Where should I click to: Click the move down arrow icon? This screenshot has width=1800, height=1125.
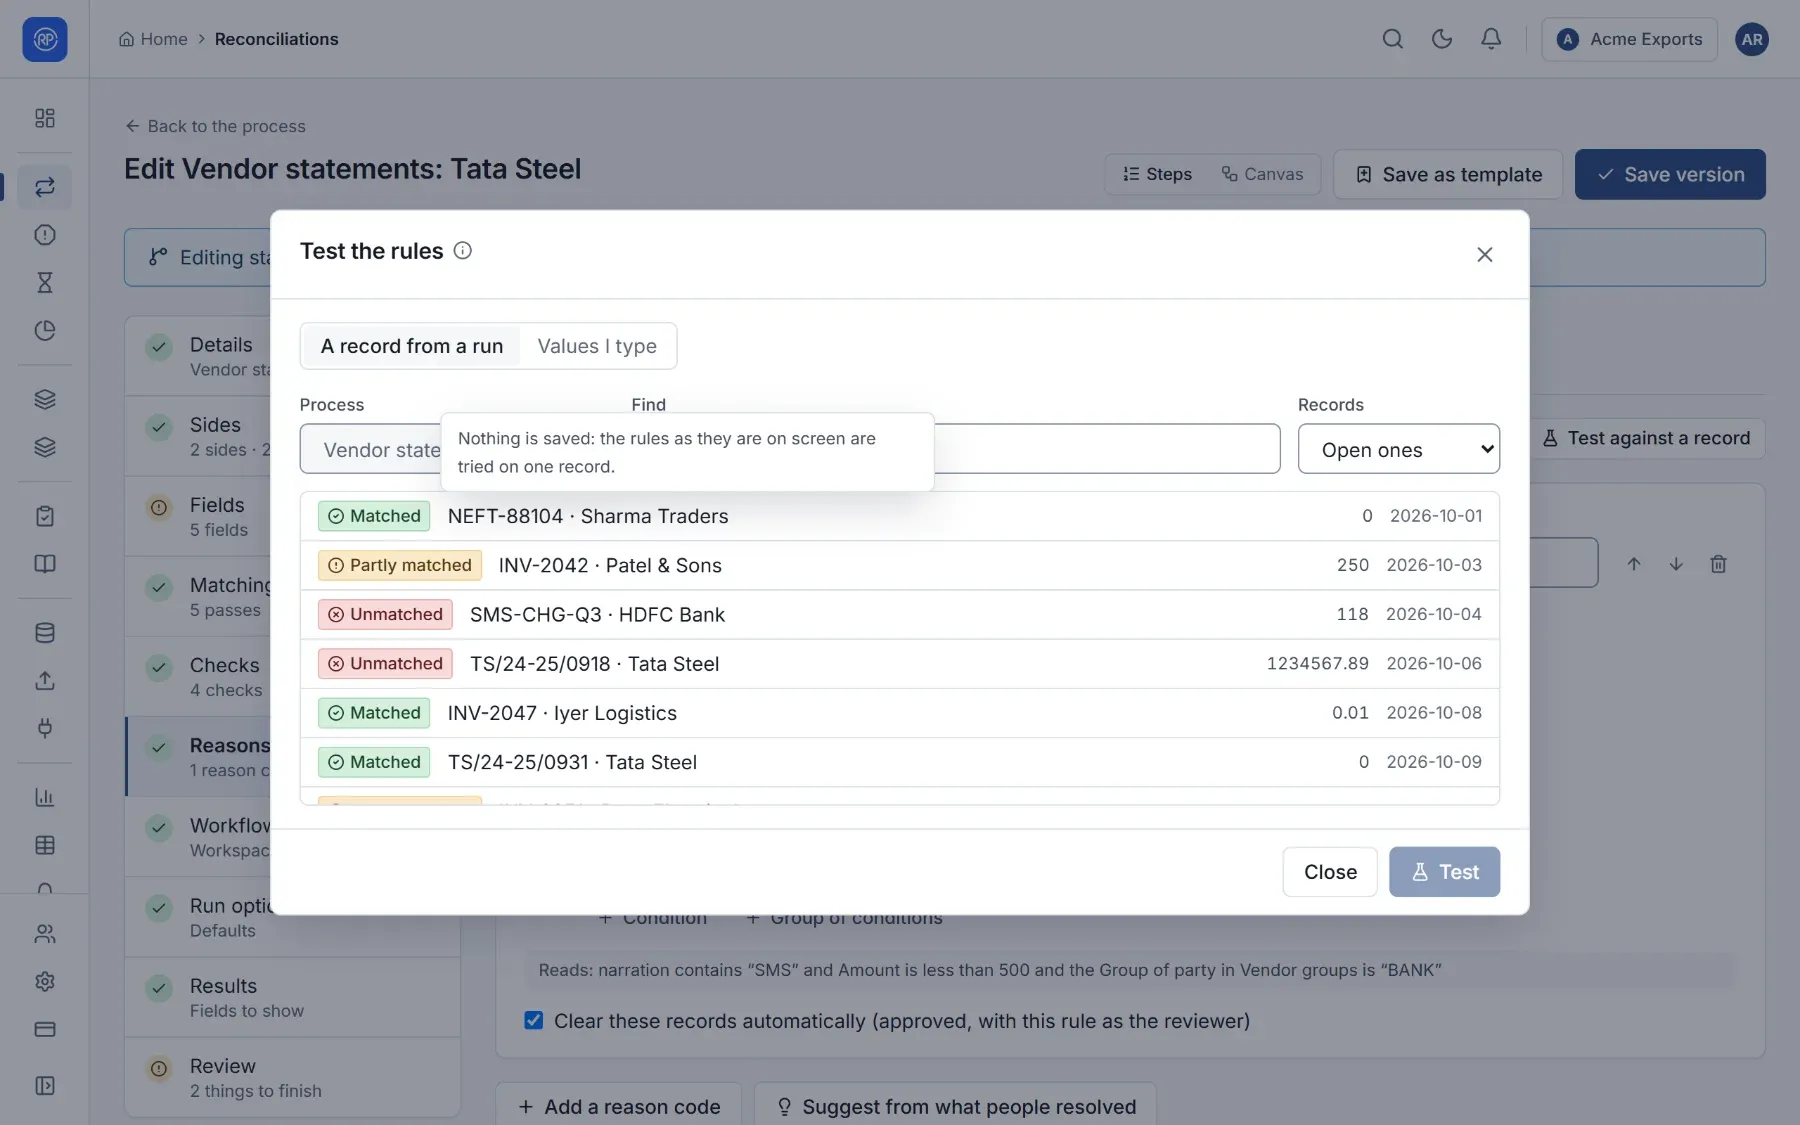[1676, 564]
